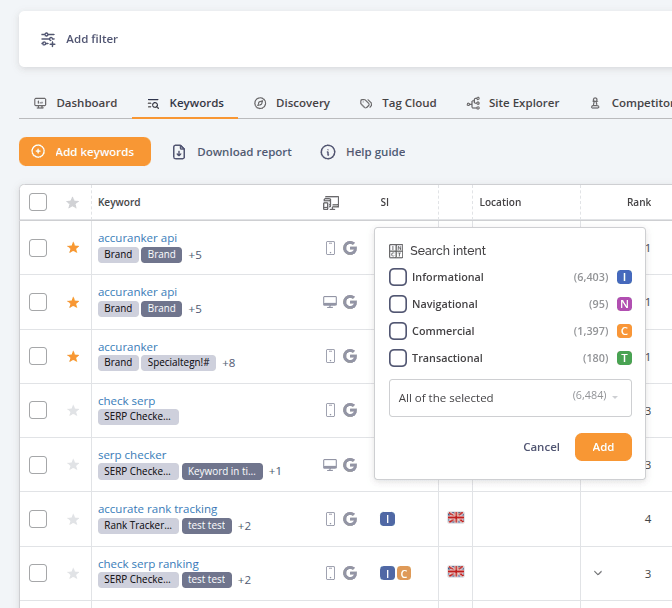Star the accurate rank tracking keyword
672x608 pixels.
coord(73,519)
